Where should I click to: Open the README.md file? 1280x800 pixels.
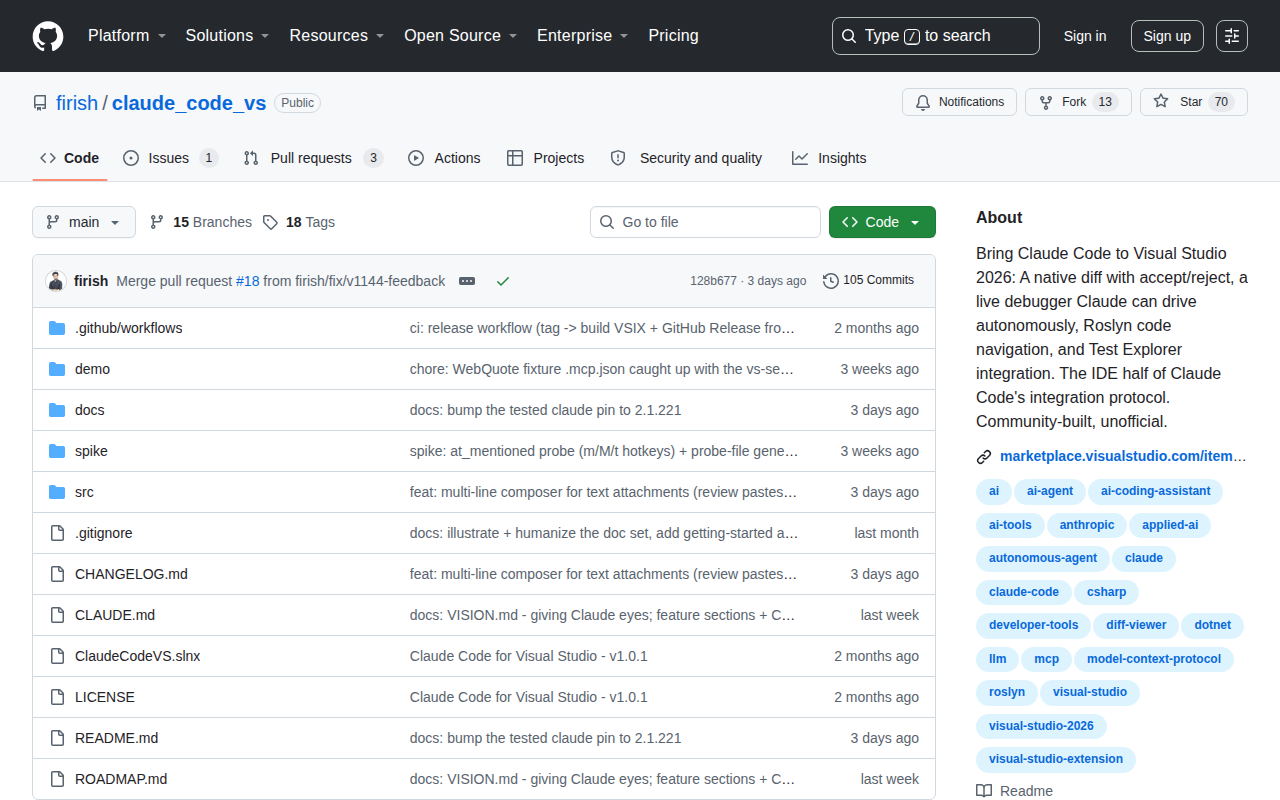pos(116,738)
